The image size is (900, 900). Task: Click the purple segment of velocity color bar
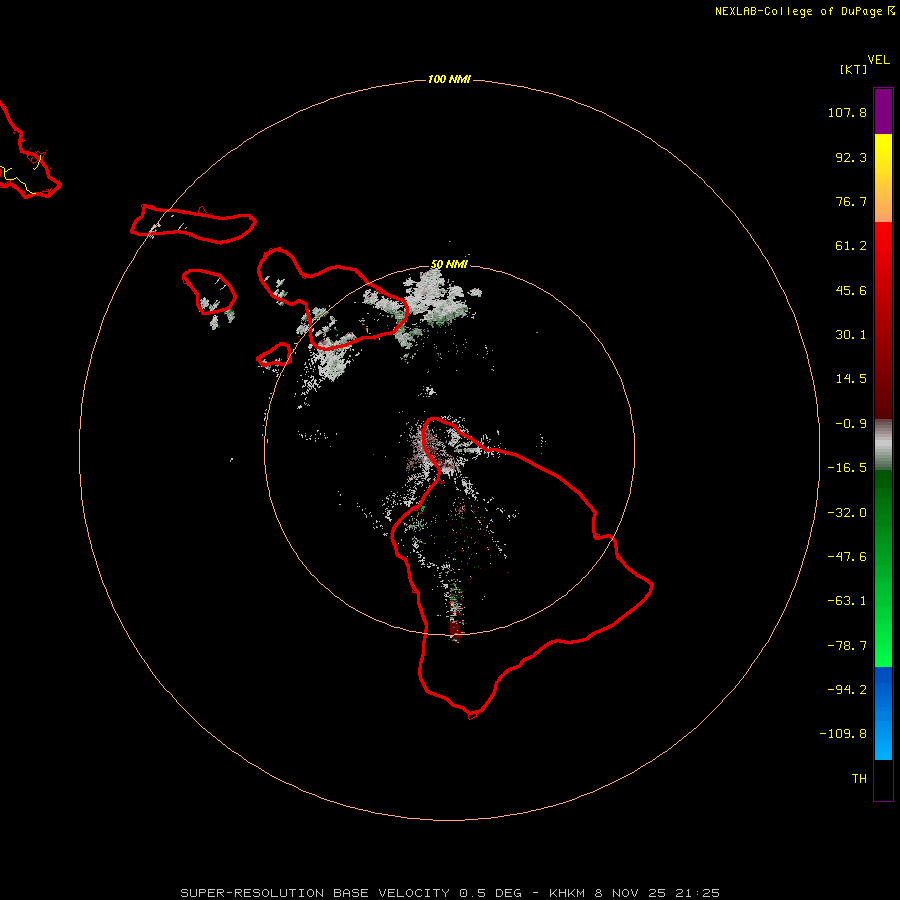(883, 111)
